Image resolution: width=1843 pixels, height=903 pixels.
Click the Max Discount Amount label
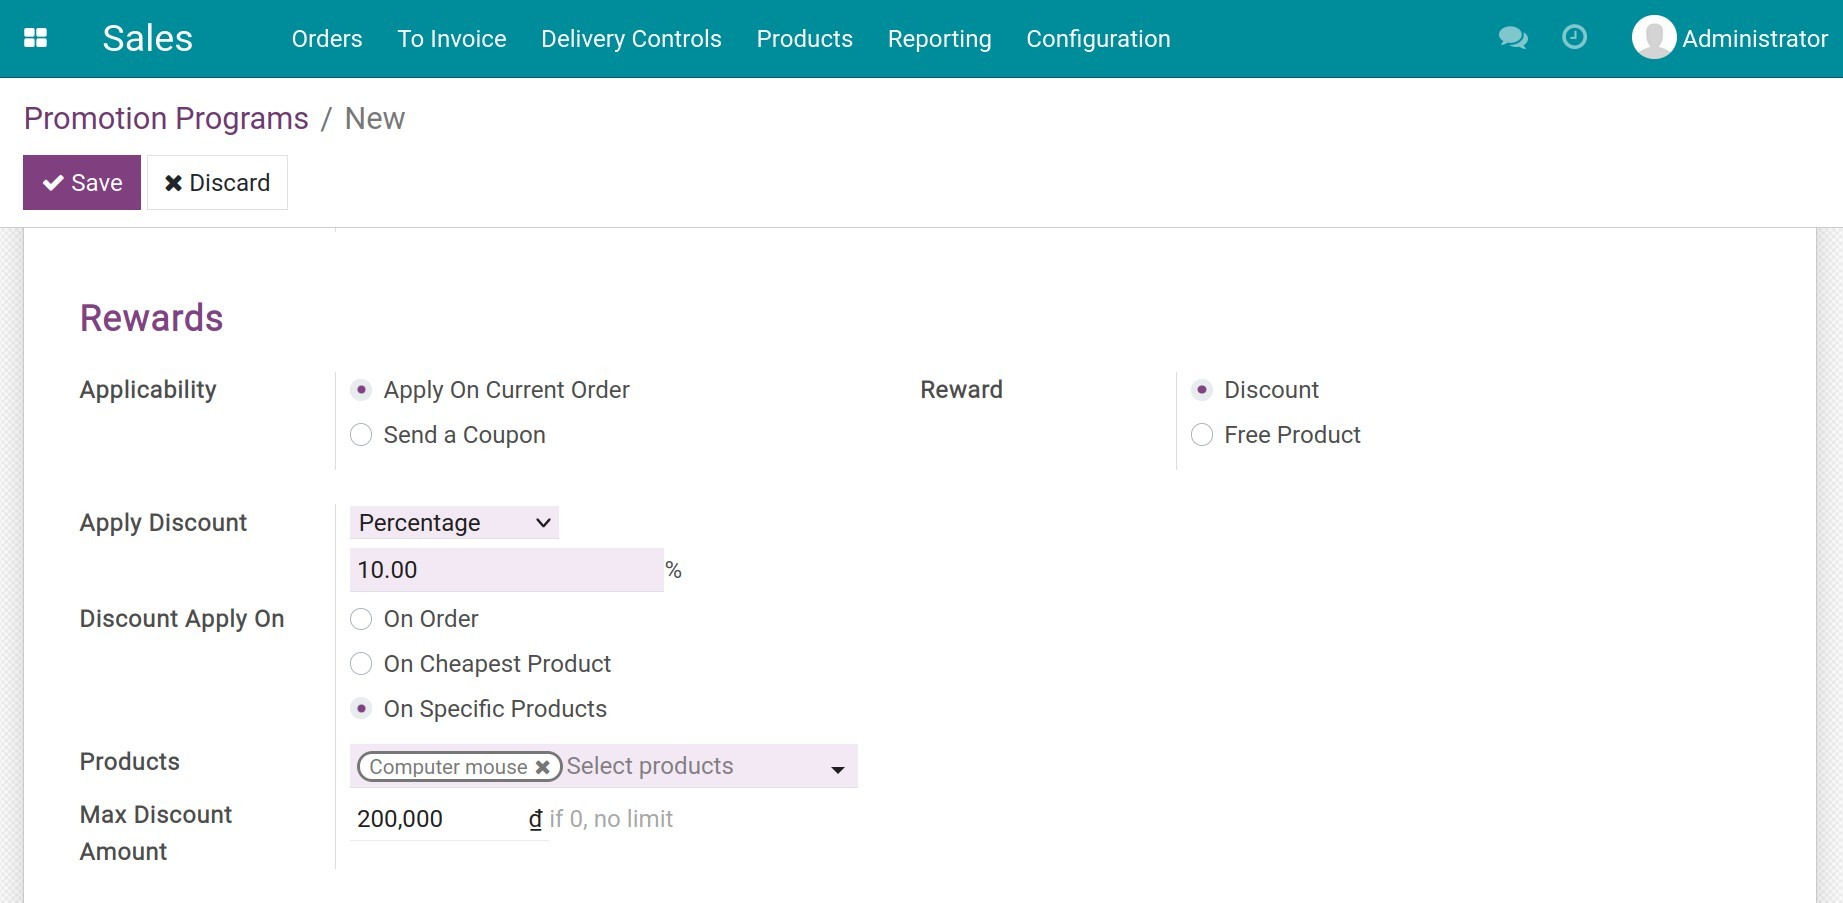point(156,833)
